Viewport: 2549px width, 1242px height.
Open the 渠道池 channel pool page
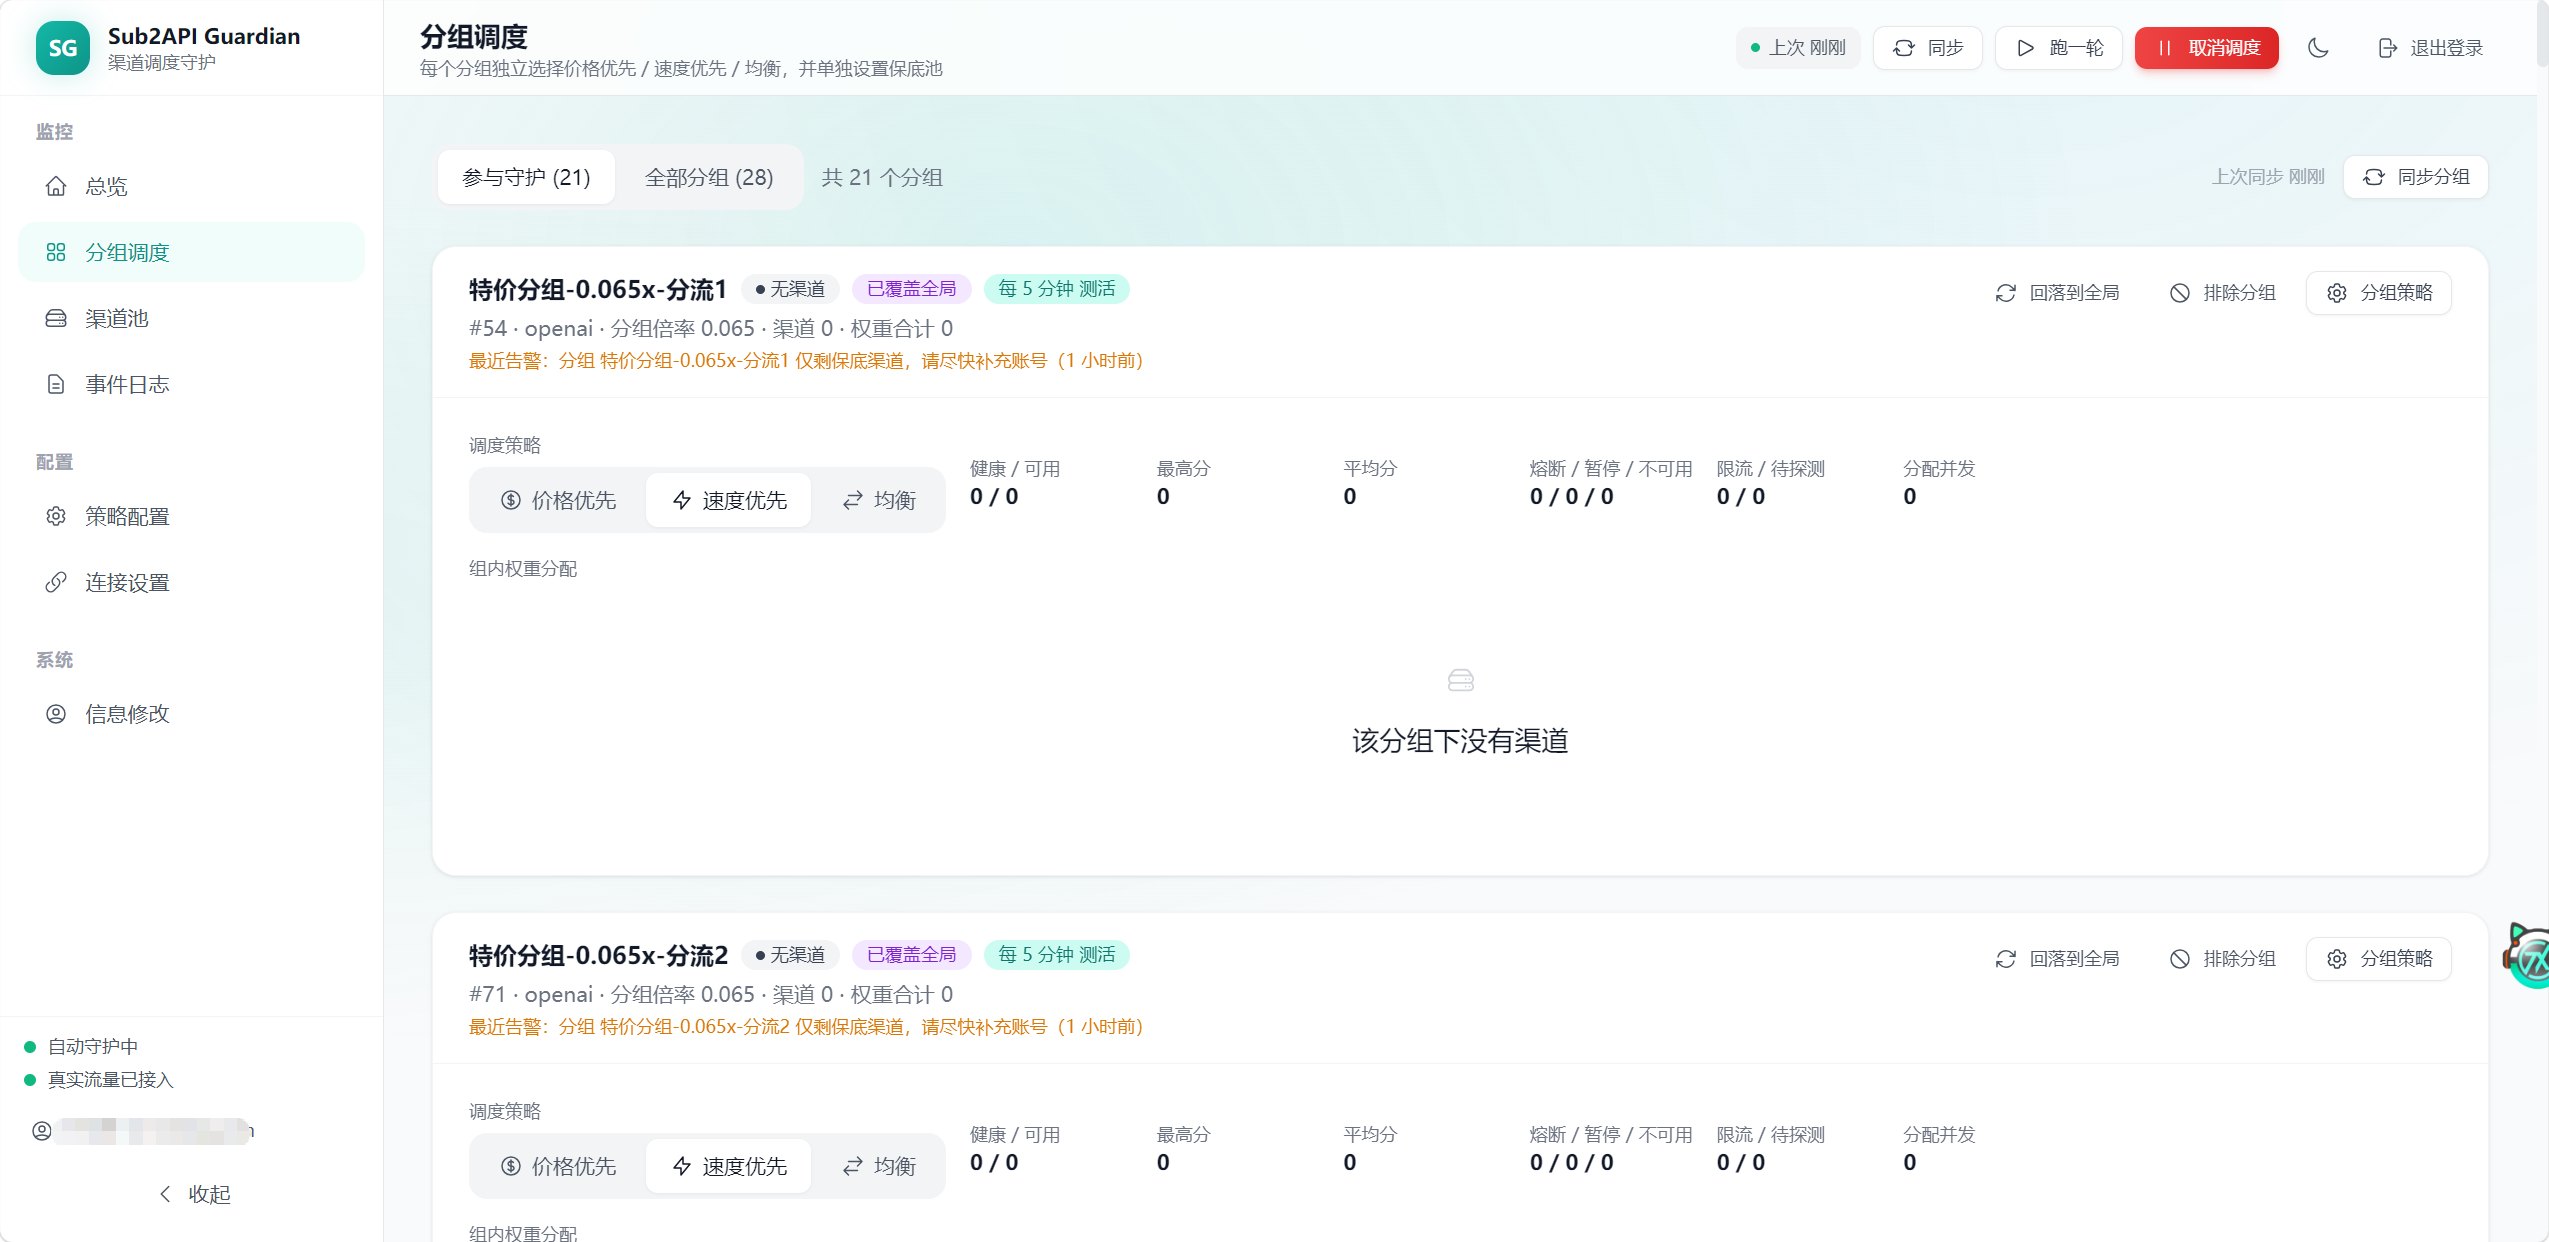[191, 318]
